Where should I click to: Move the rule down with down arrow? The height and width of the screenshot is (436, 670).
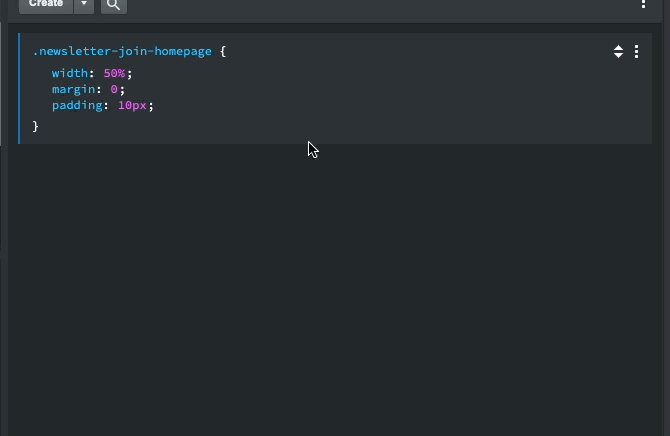618,55
